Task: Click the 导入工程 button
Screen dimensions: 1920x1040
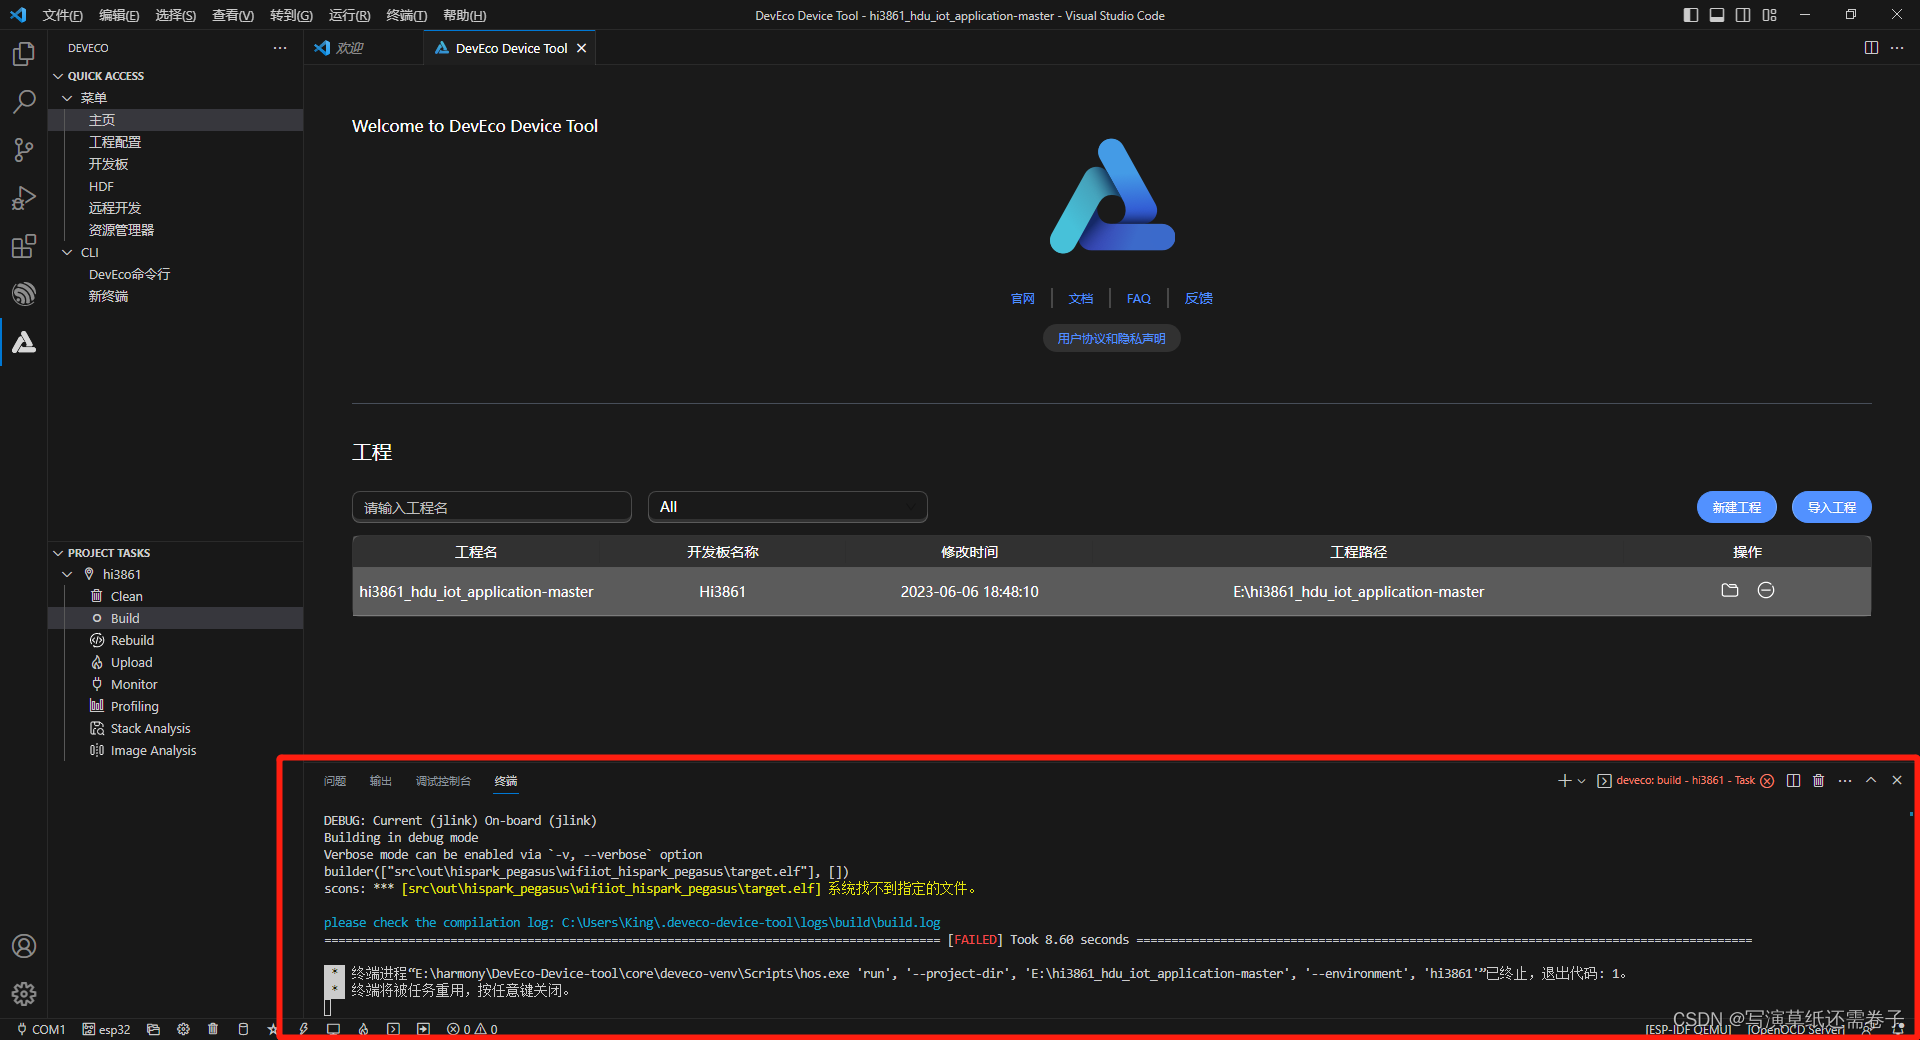Action: tap(1832, 507)
